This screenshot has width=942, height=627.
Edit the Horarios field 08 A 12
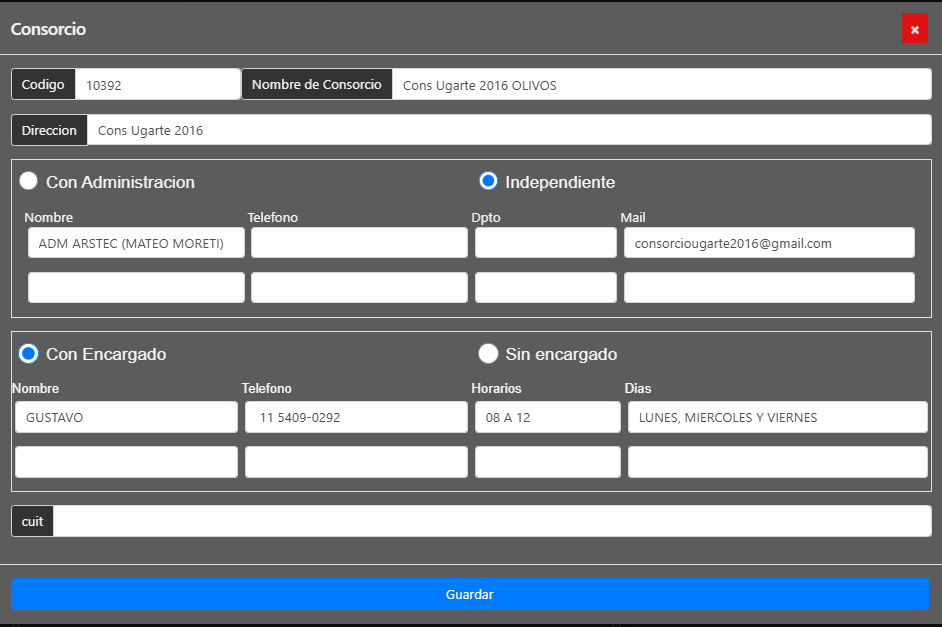tap(547, 417)
